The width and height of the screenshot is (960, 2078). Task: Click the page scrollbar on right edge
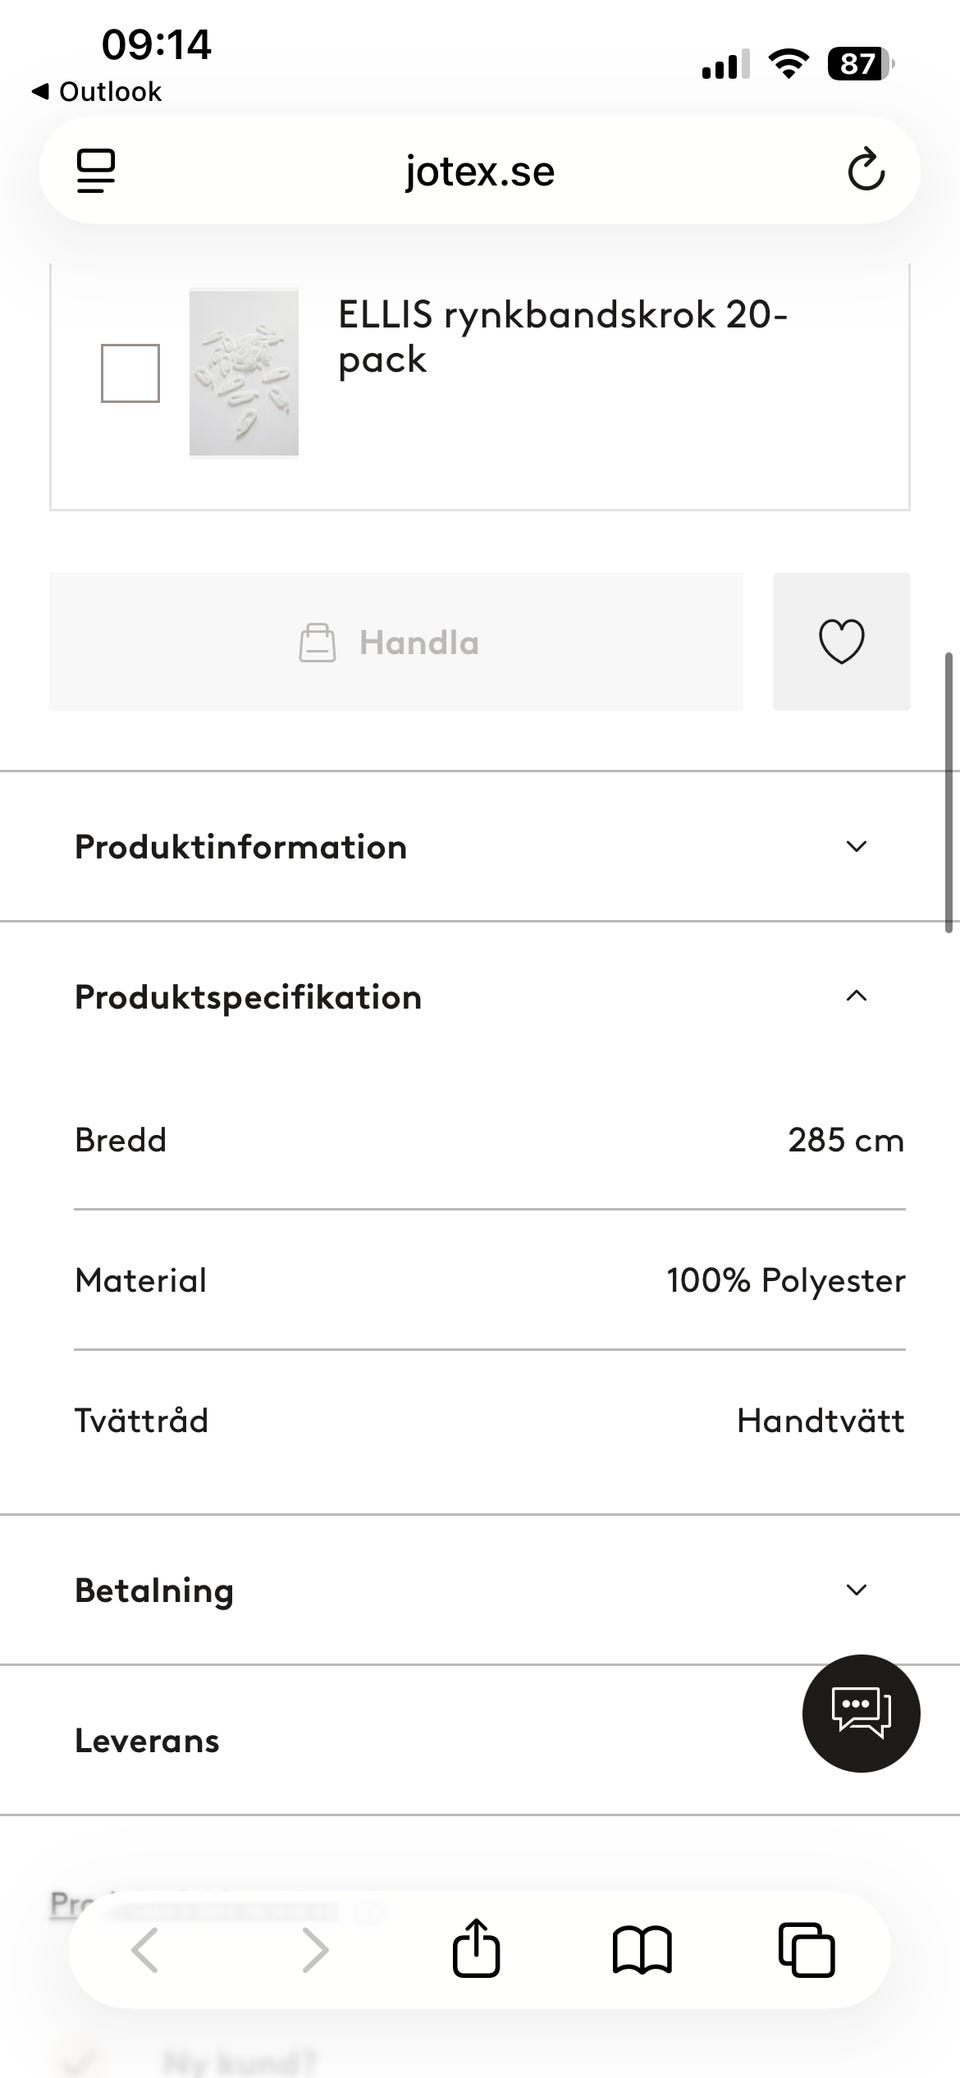point(948,792)
